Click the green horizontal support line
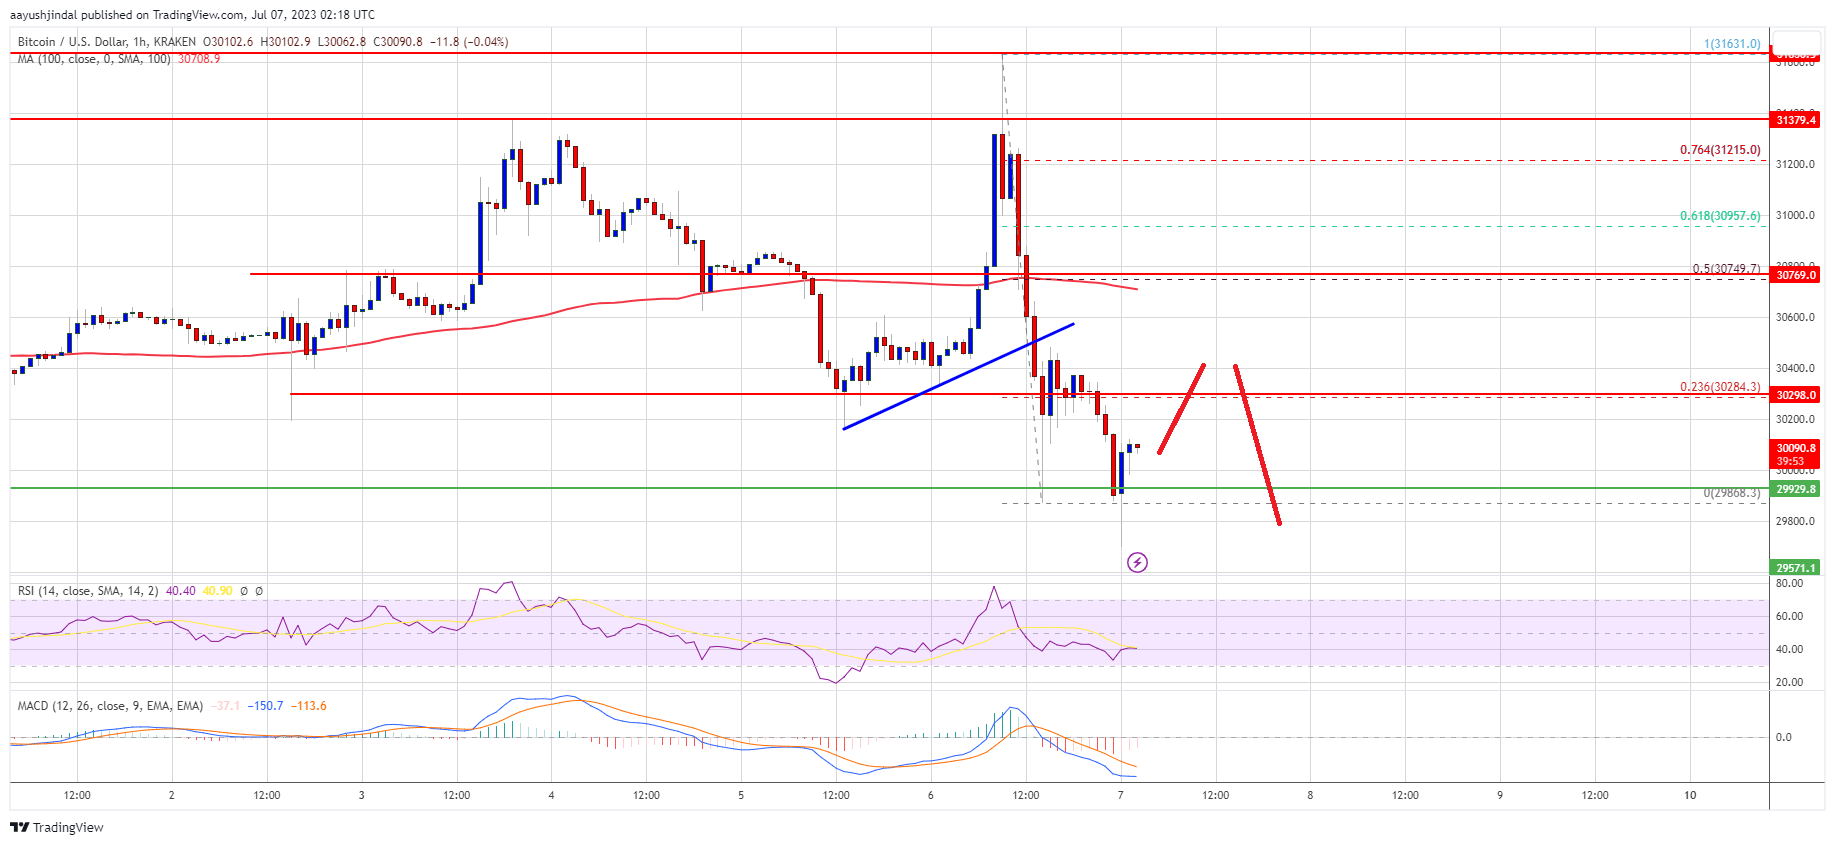 point(889,488)
